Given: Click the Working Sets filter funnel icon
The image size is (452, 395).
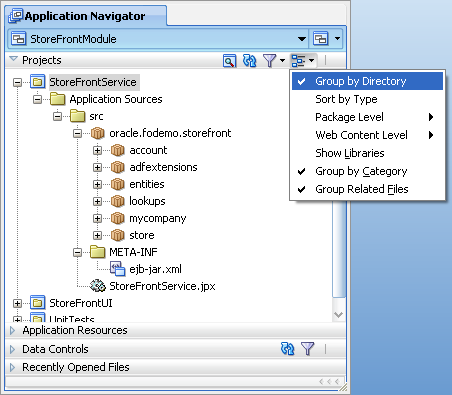Looking at the screenshot, I should coord(269,61).
